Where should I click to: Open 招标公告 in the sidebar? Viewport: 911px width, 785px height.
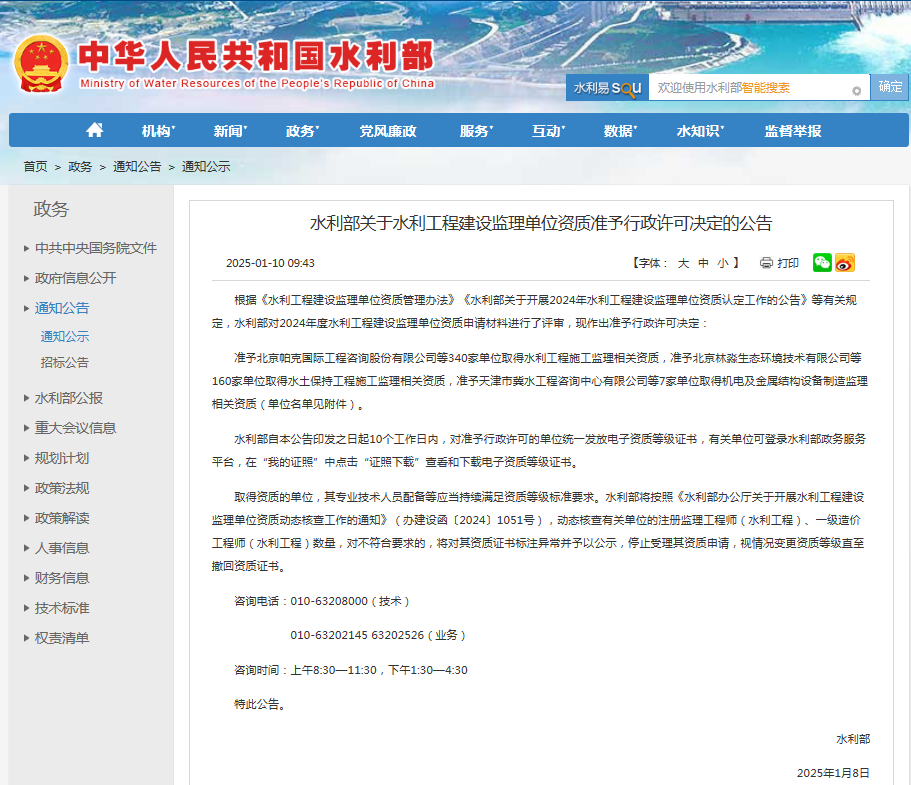[x=65, y=362]
